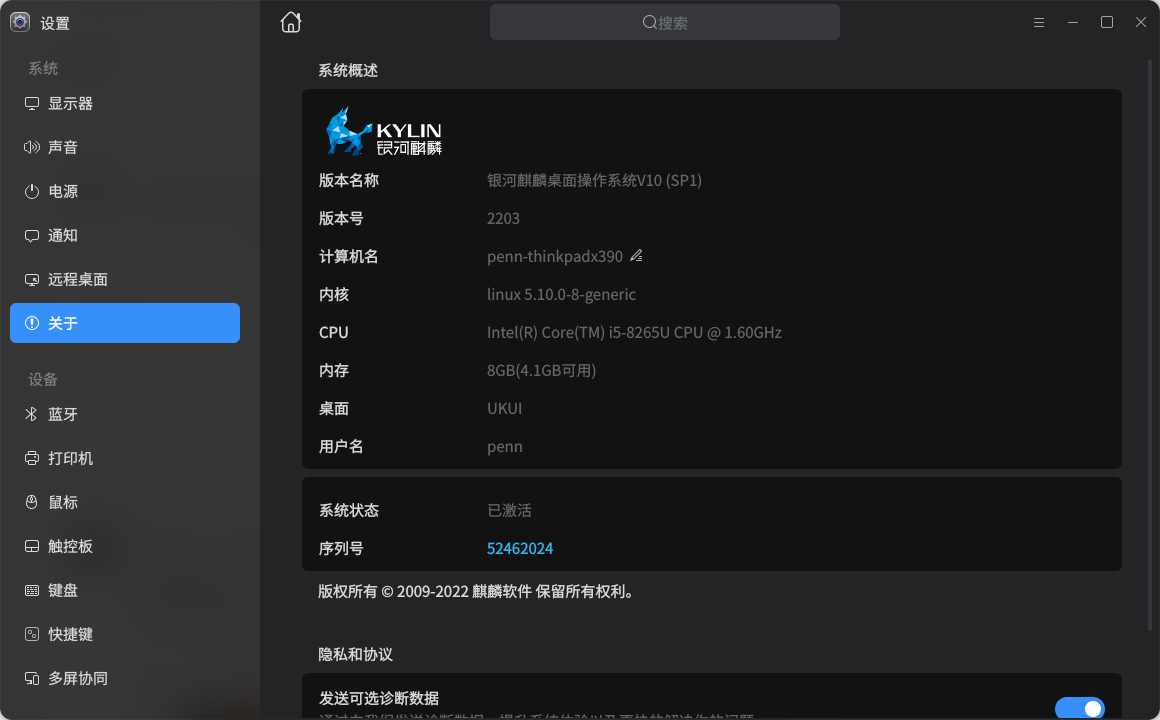Click desktop value UKUI

click(x=505, y=408)
